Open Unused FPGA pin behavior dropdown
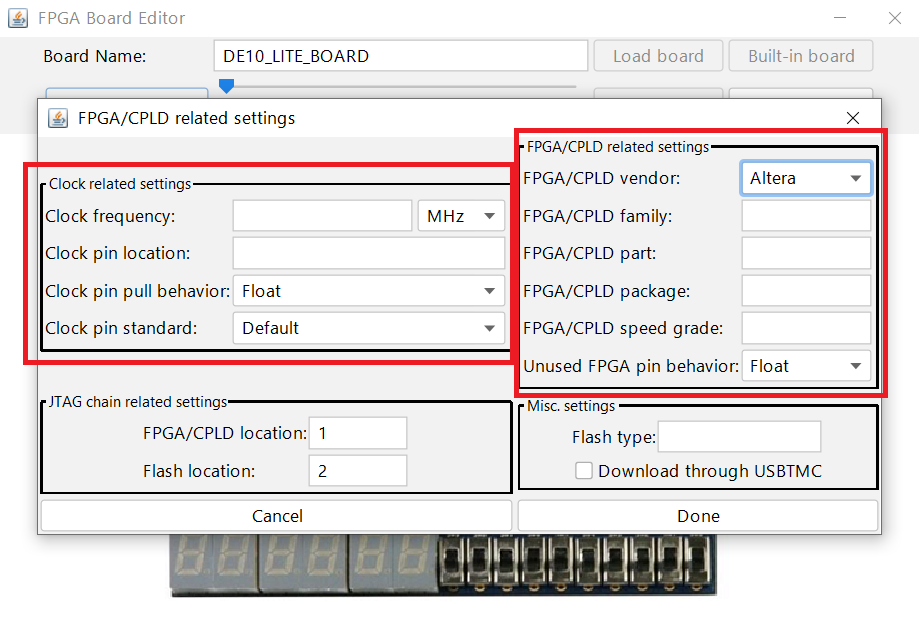Viewport: 919px width, 629px height. [x=805, y=366]
